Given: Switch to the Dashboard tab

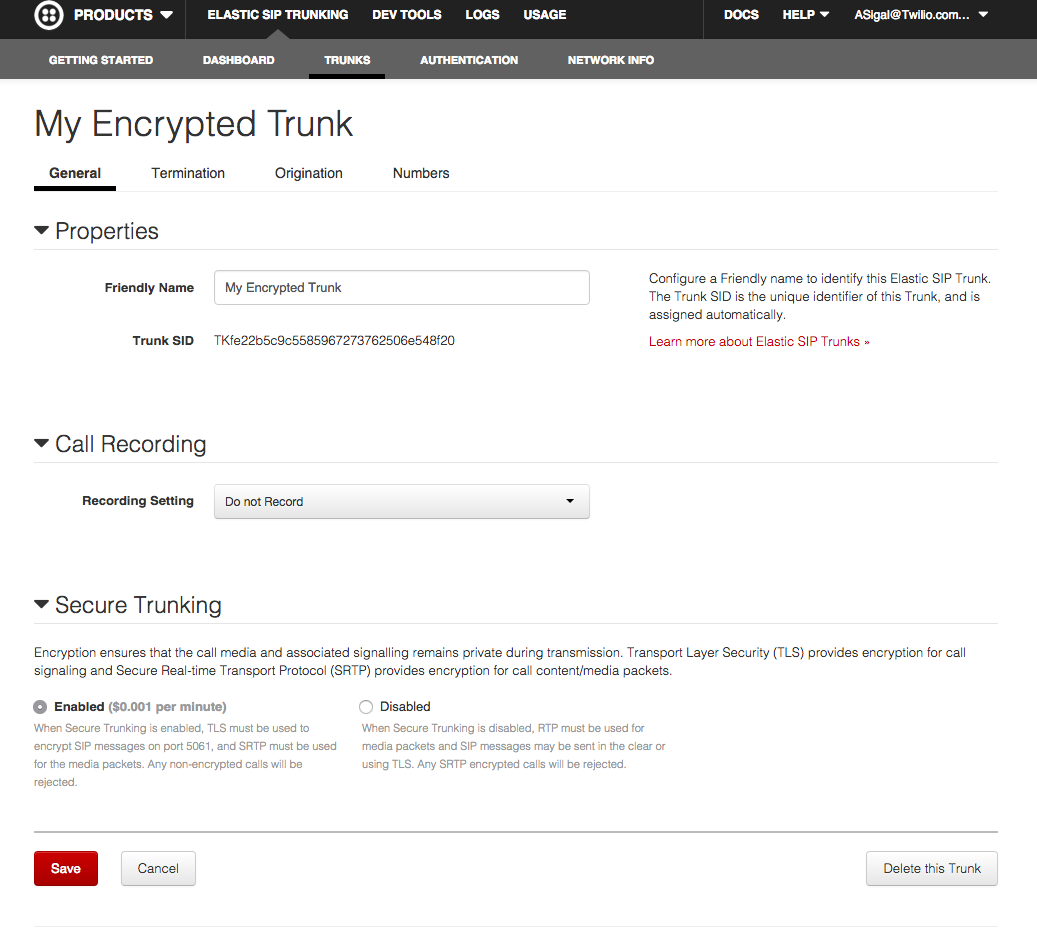Looking at the screenshot, I should click(x=239, y=60).
